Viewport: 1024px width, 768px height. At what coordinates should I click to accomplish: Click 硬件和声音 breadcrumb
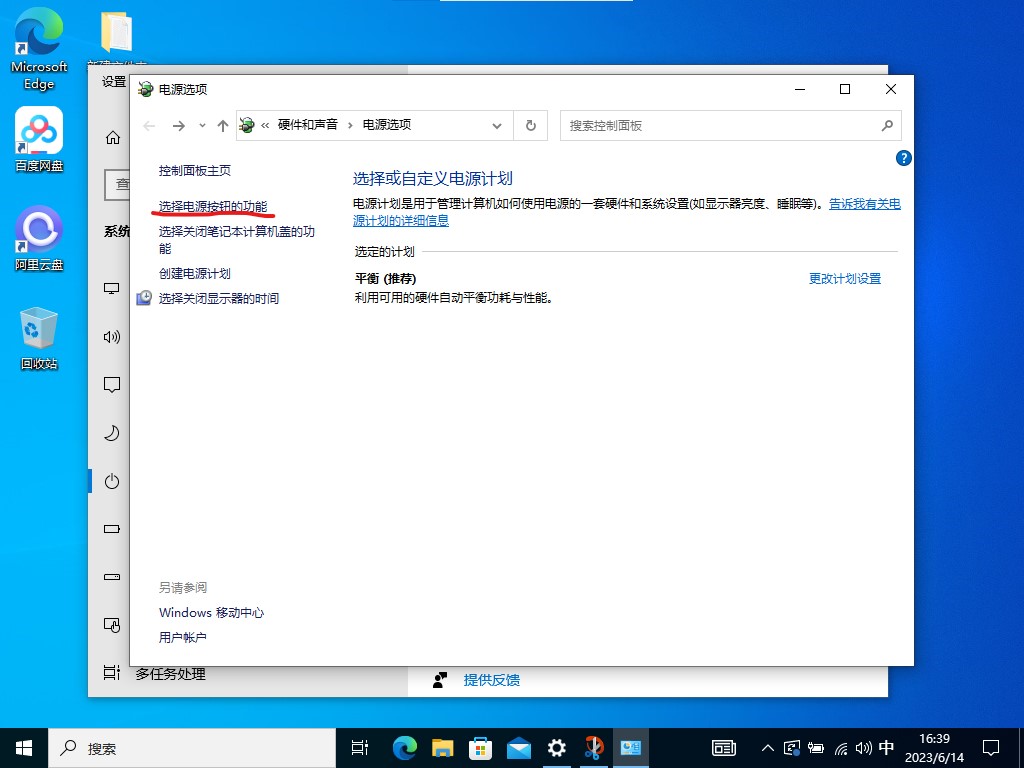[308, 125]
